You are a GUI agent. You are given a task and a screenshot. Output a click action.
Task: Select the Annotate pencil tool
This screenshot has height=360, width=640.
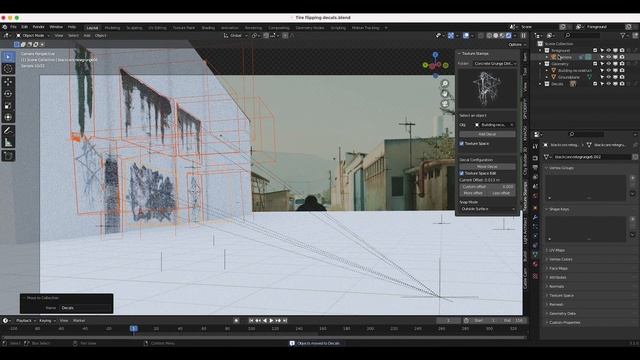point(8,131)
